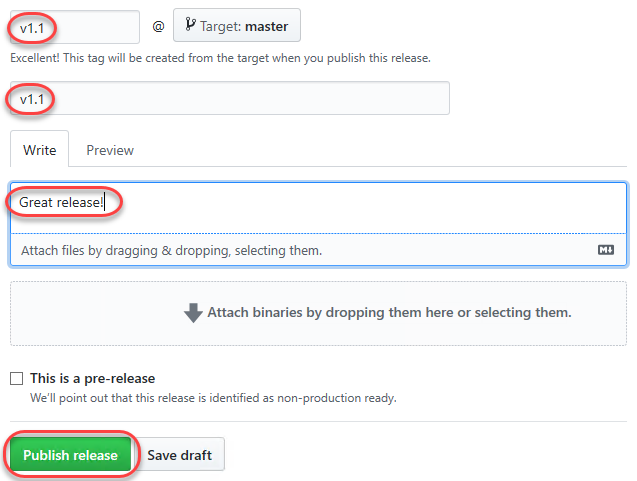Click the tag creation hint message

click(220, 58)
